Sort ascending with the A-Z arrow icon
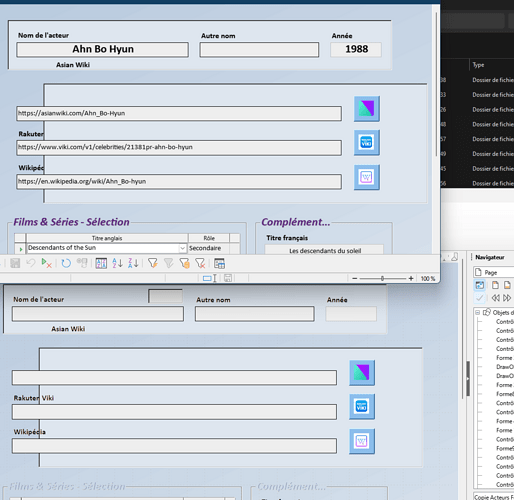Image resolution: width=514 pixels, height=500 pixels. (x=117, y=263)
